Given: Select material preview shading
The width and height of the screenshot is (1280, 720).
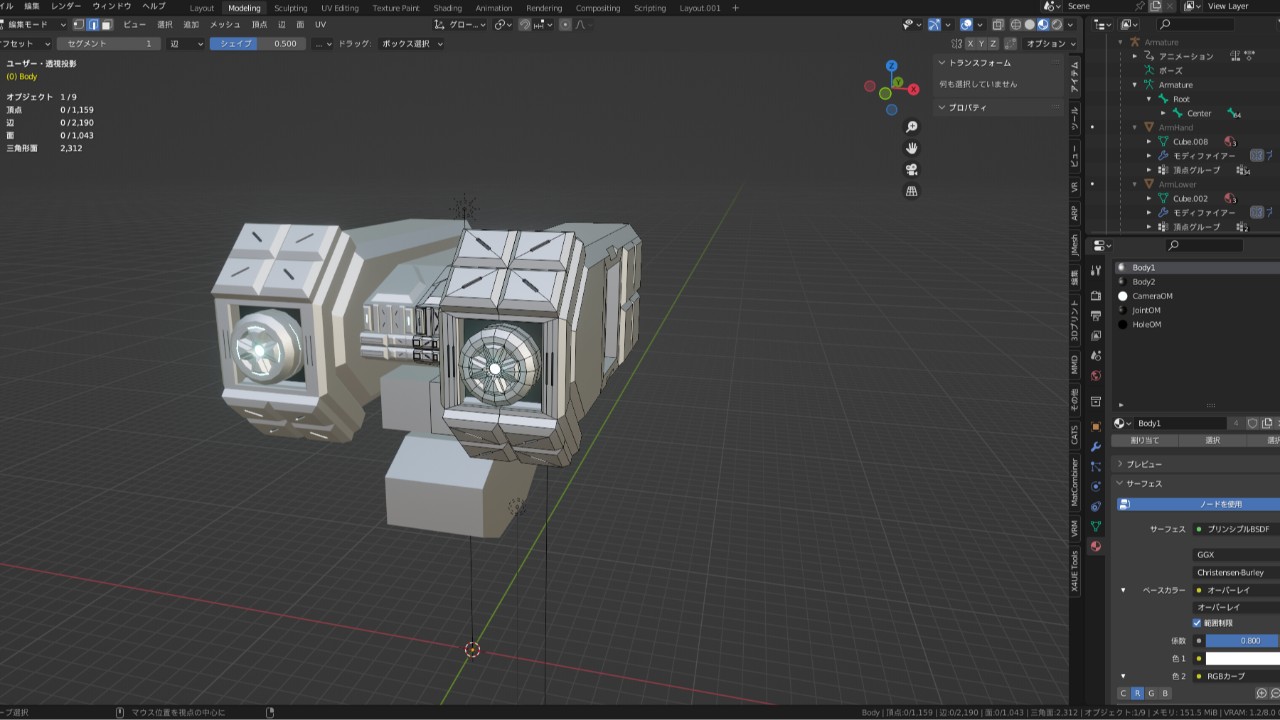Looking at the screenshot, I should [x=1043, y=25].
